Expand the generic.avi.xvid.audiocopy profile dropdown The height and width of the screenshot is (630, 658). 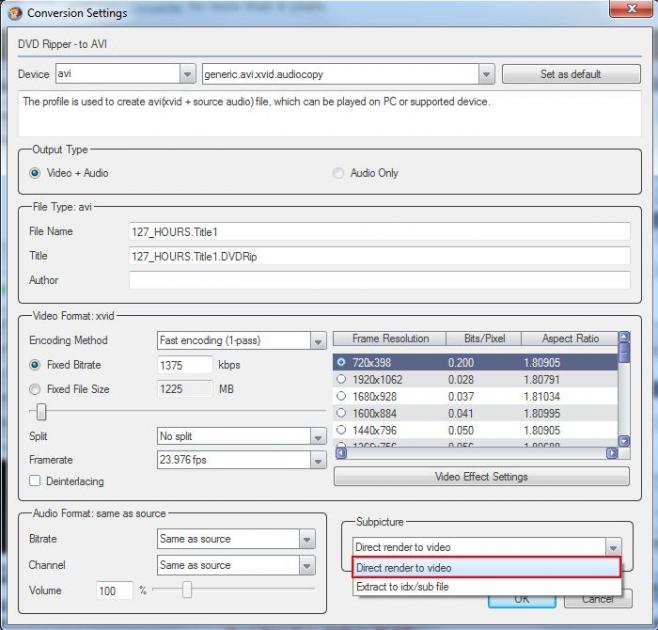[x=485, y=74]
